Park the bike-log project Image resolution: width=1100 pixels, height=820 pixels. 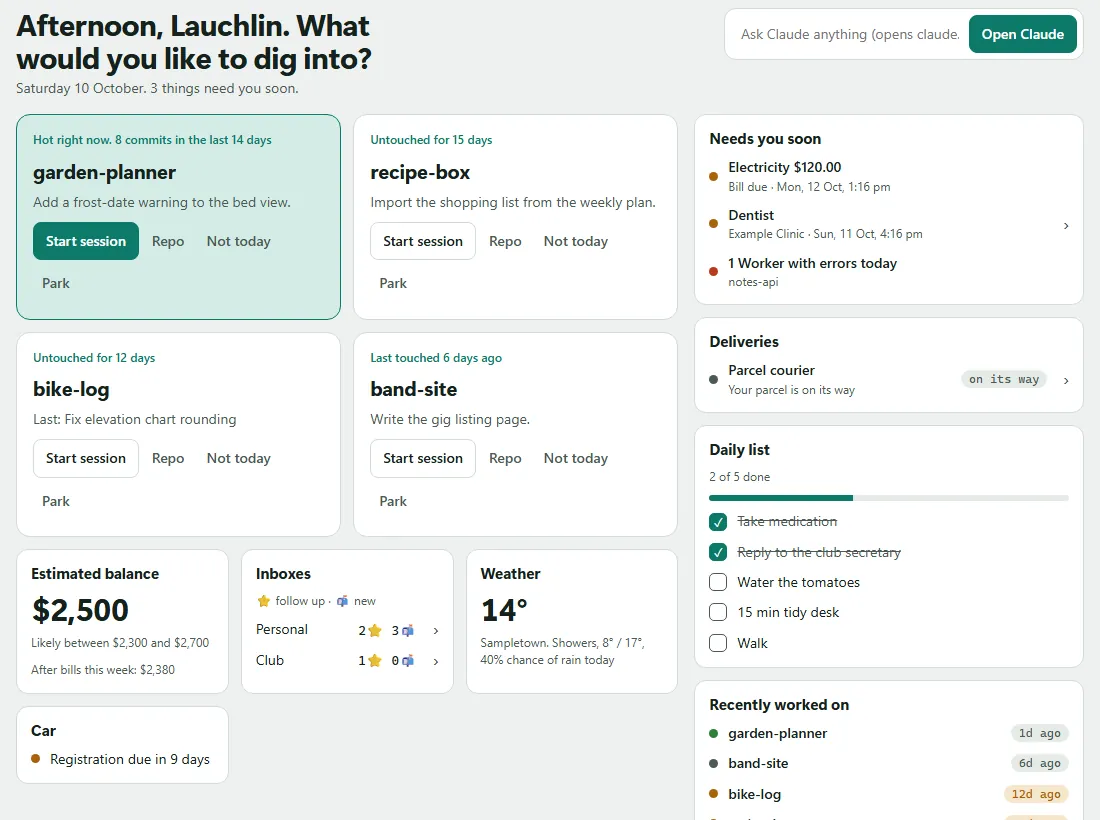(x=56, y=502)
